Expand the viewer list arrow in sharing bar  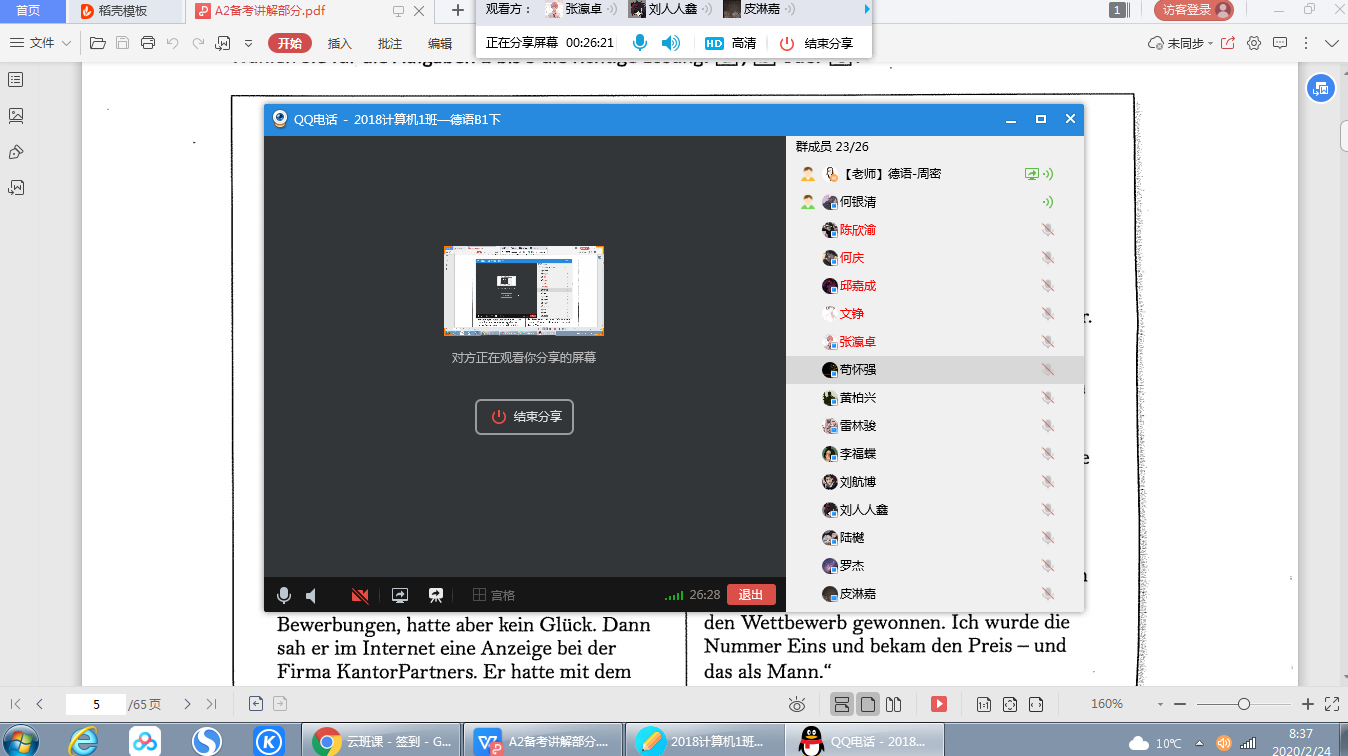click(866, 10)
